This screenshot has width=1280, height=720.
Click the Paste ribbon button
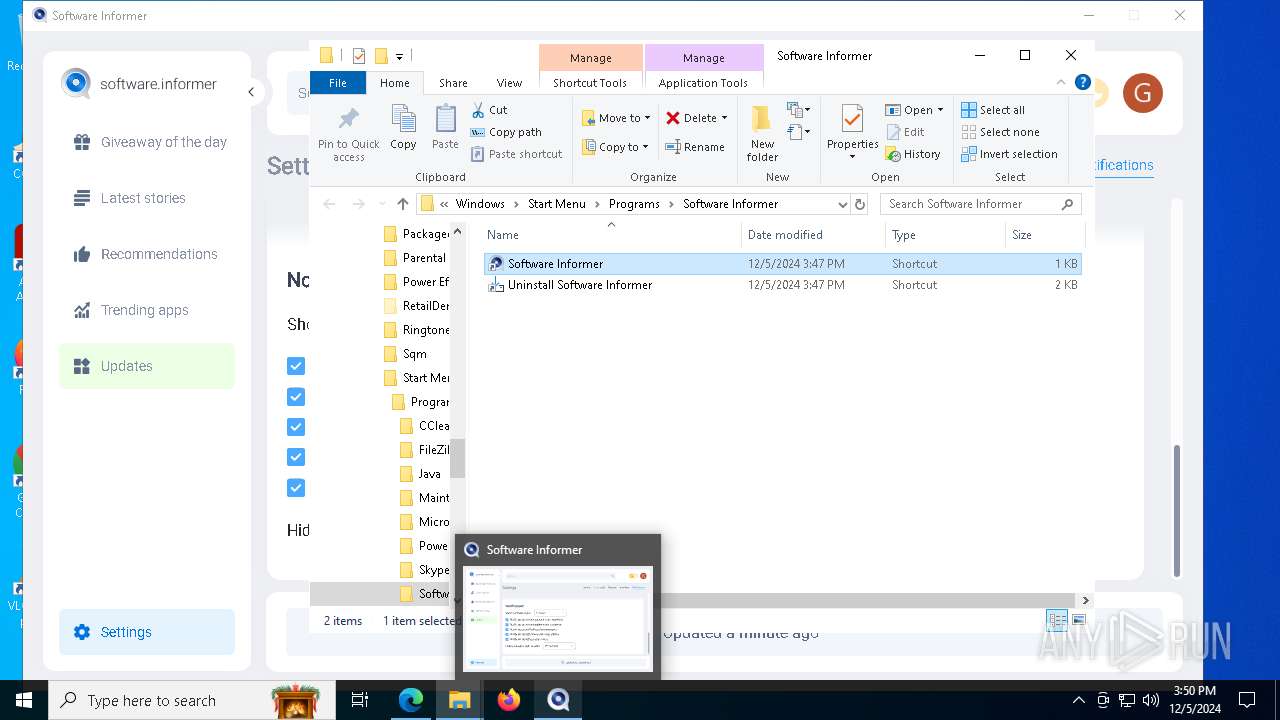(x=445, y=127)
